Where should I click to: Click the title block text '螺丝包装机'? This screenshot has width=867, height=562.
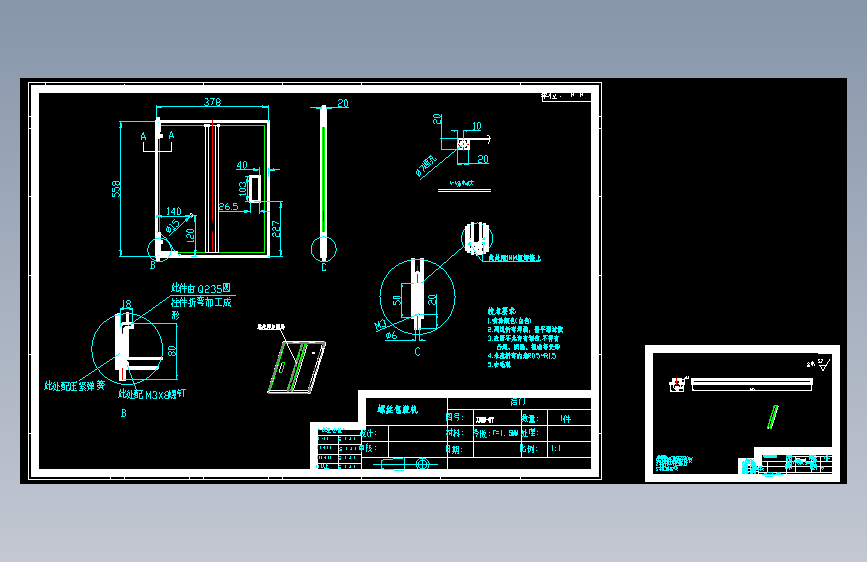pos(398,409)
